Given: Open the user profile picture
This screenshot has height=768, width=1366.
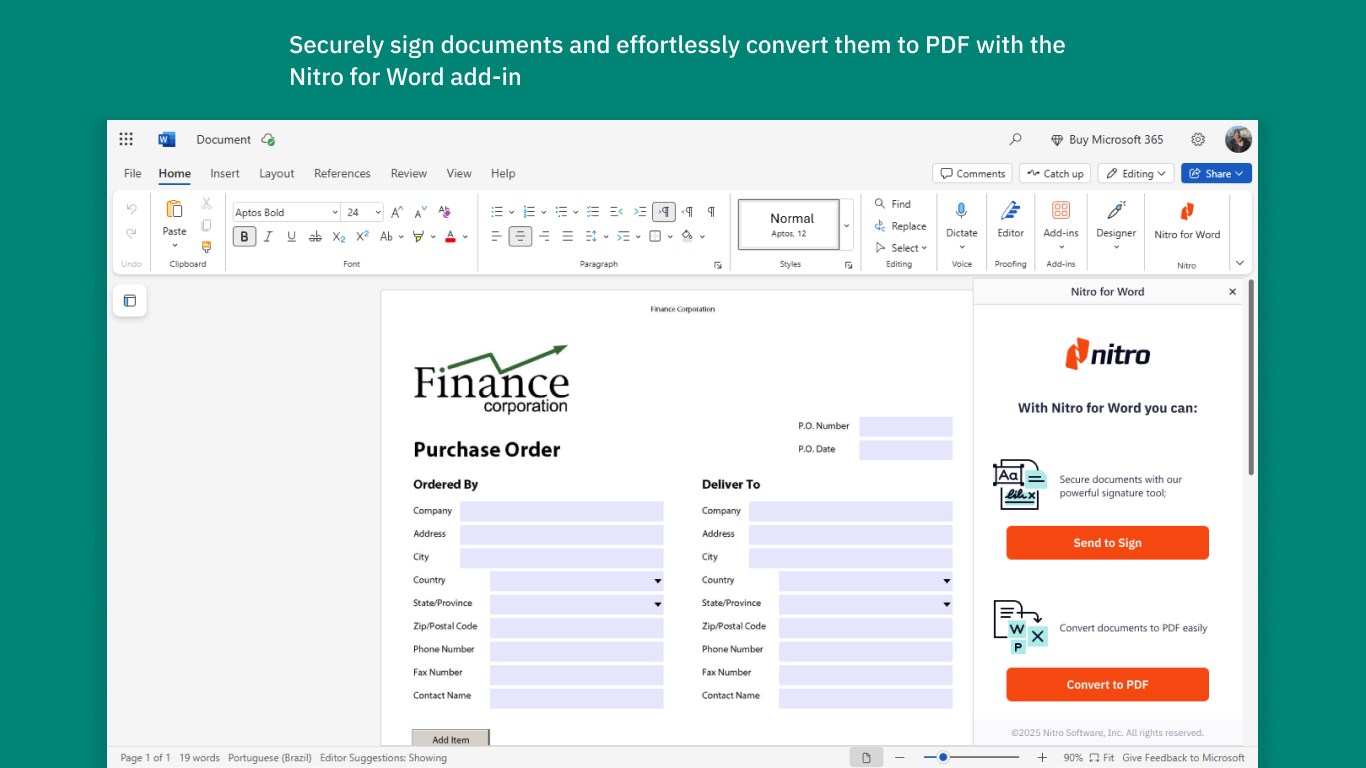Looking at the screenshot, I should 1238,139.
